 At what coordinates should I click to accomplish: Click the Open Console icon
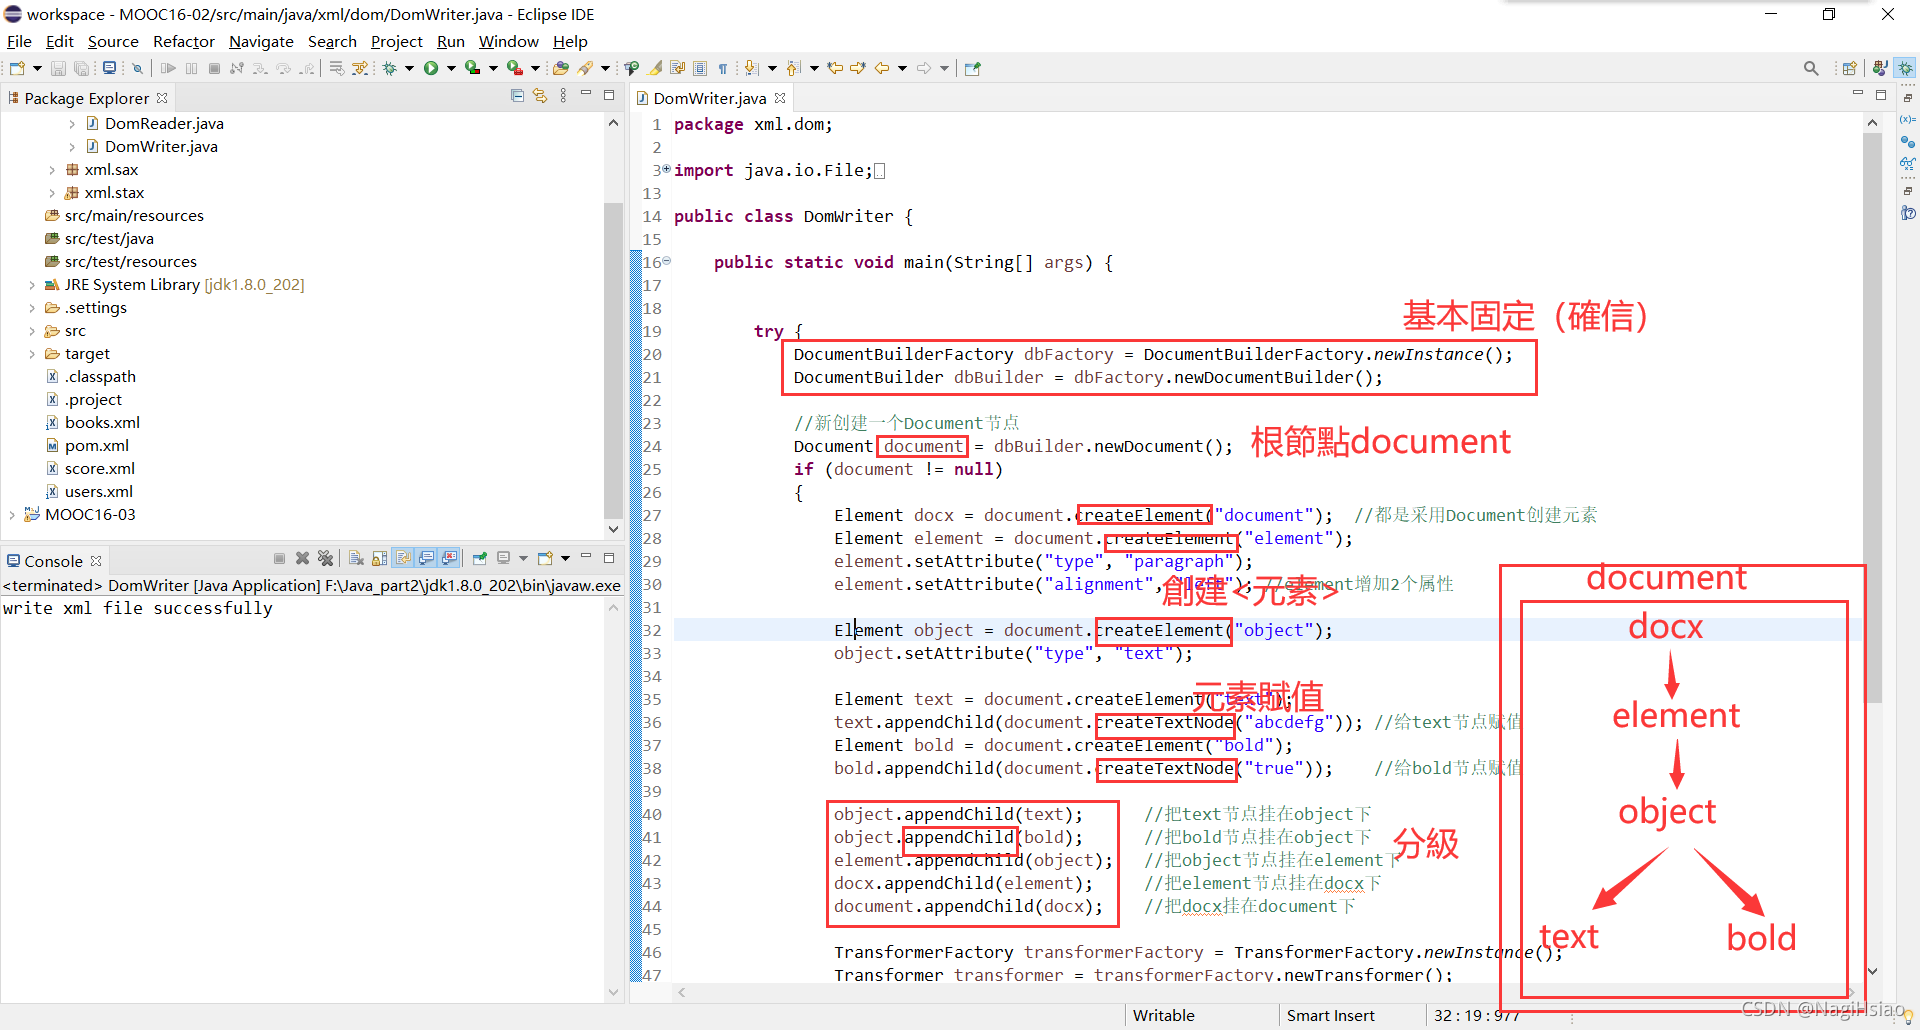click(545, 558)
